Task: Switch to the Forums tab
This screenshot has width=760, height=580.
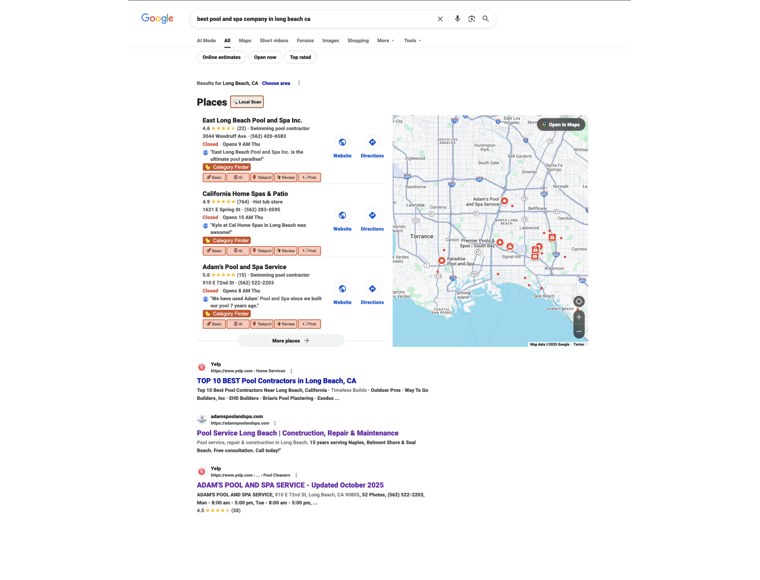Action: click(305, 41)
